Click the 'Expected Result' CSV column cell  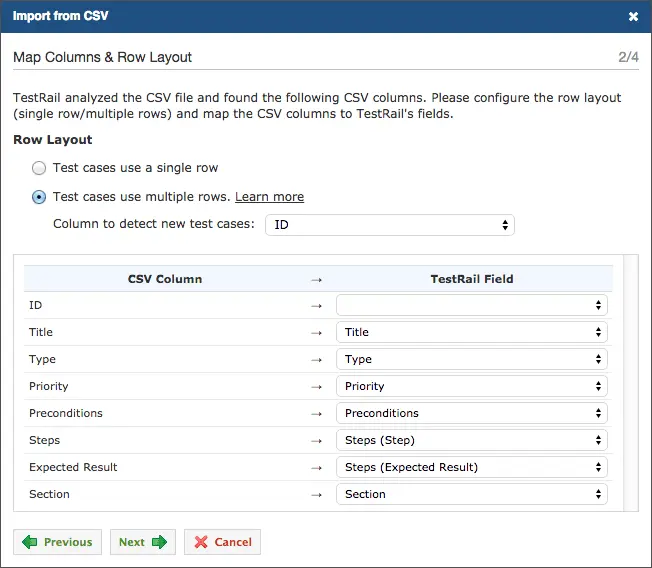click(165, 467)
